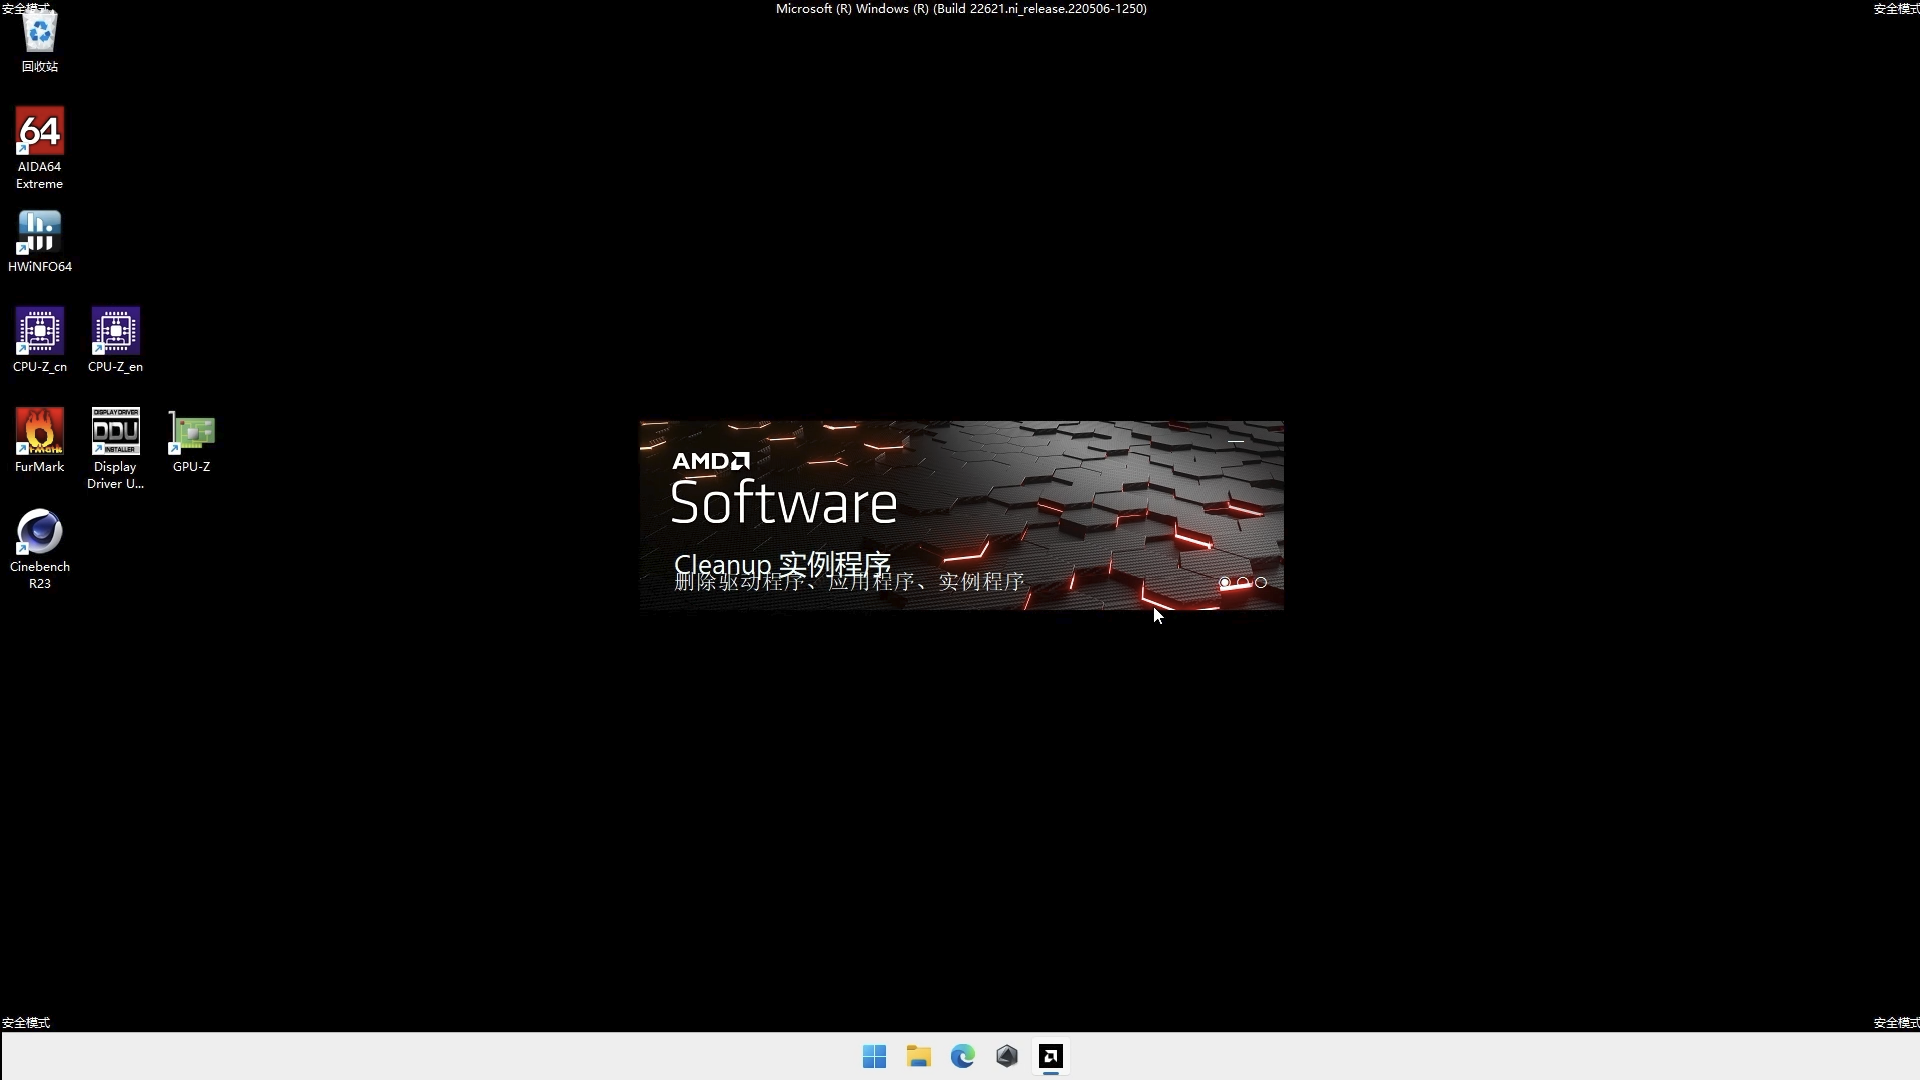Open the Windows Start menu
Viewport: 1920px width, 1080px height.
coord(874,1055)
